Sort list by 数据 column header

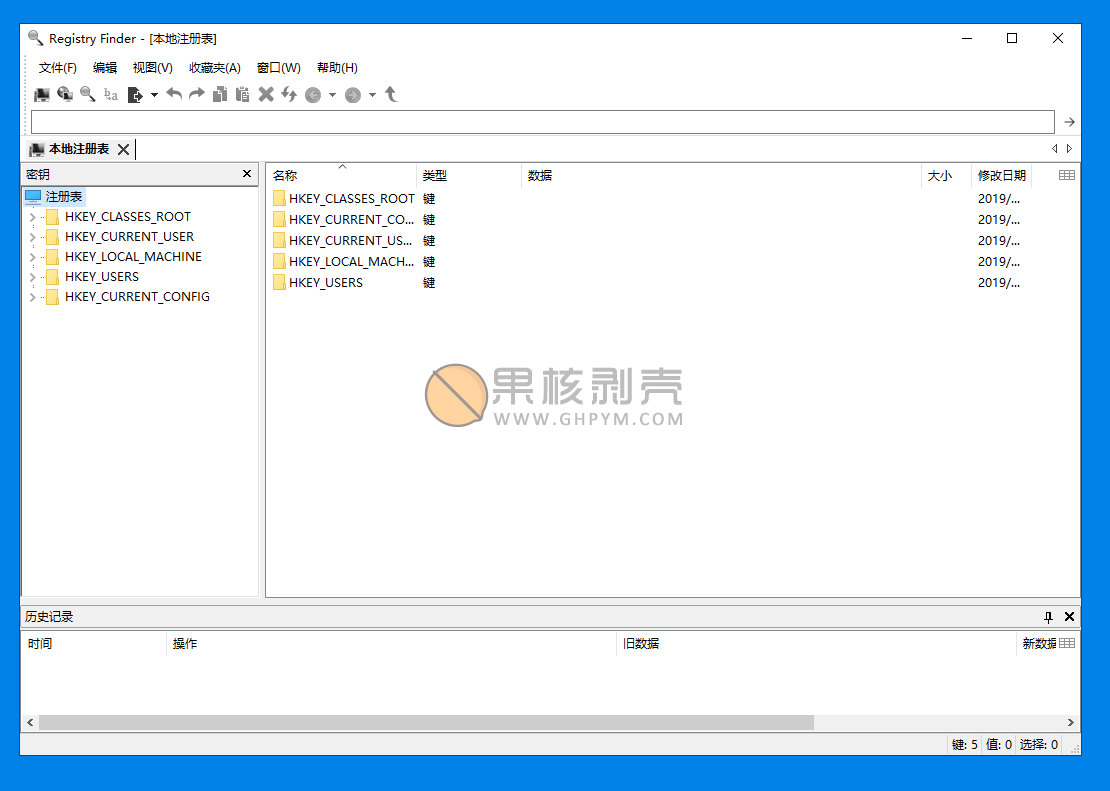721,175
